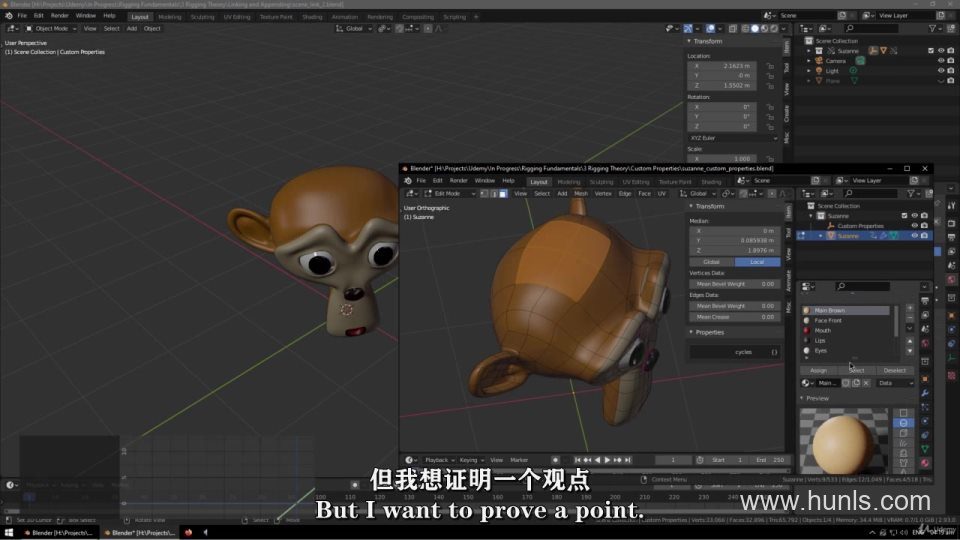The image size is (960, 540).
Task: Select rendered shading mode in back window
Action: coord(774,29)
